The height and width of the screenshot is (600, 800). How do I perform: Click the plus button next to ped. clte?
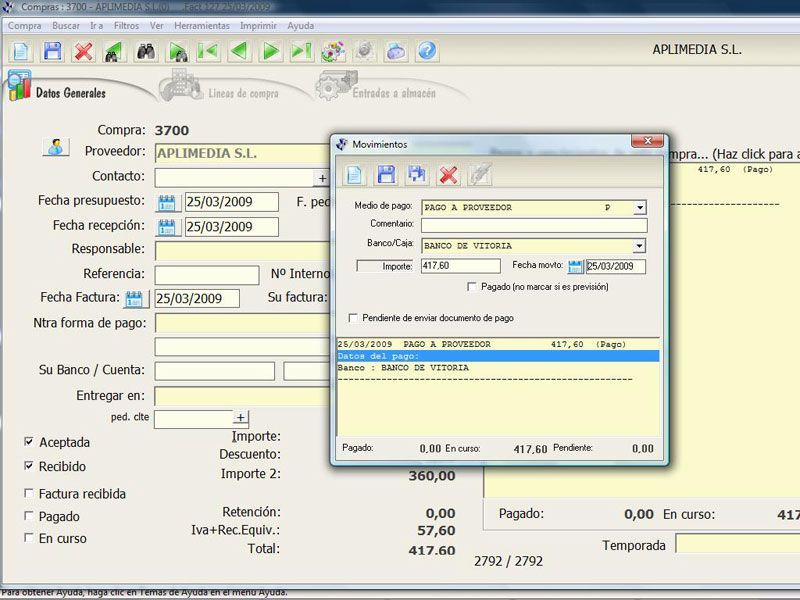pos(241,418)
